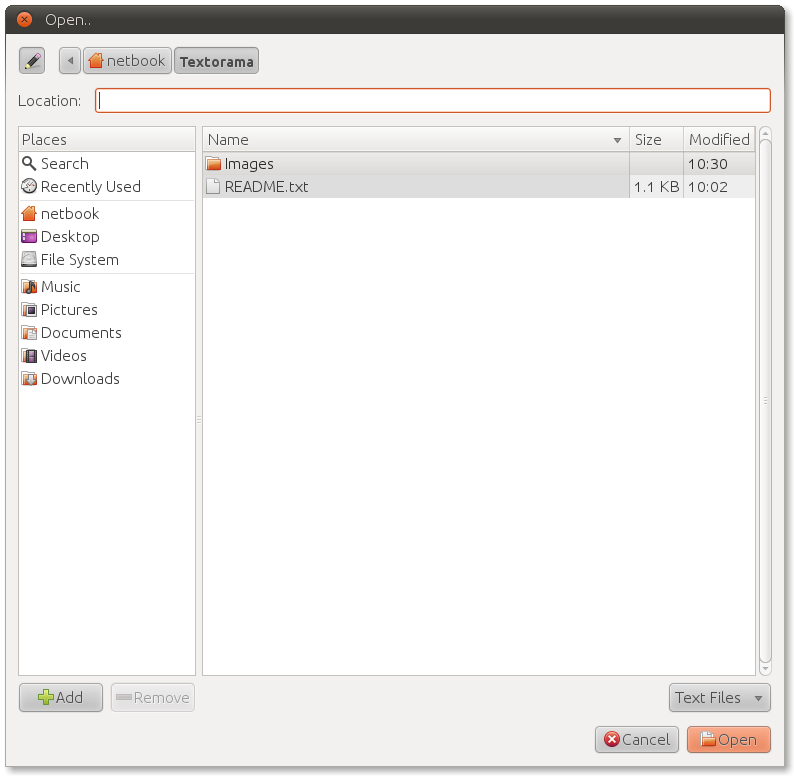Open Videos bookmark

[106, 356]
